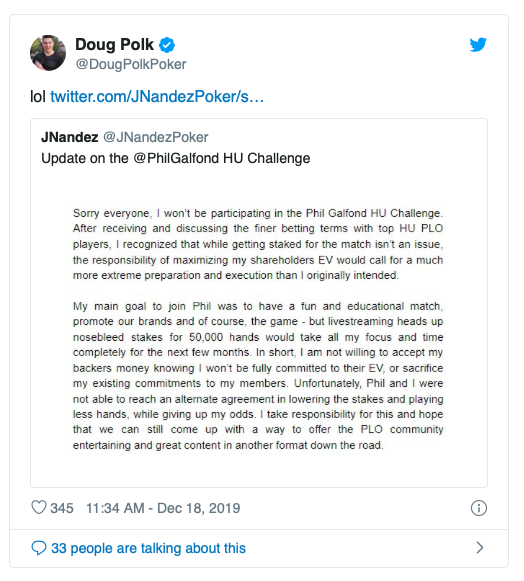
Task: Click the 345 likes count
Action: 62,508
